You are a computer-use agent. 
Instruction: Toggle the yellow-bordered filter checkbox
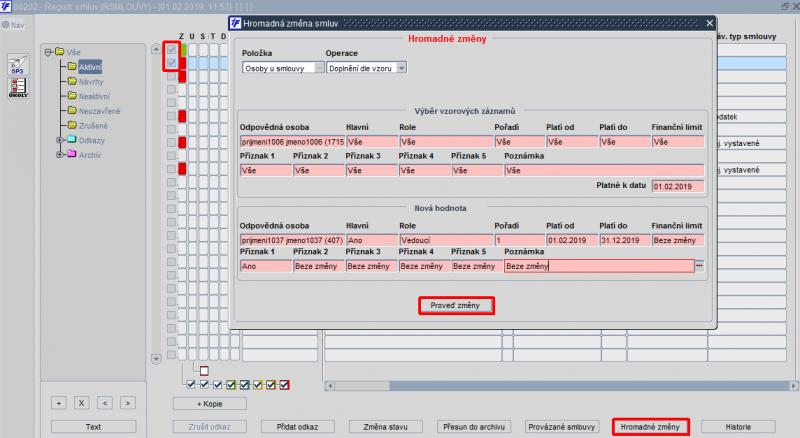pos(258,384)
